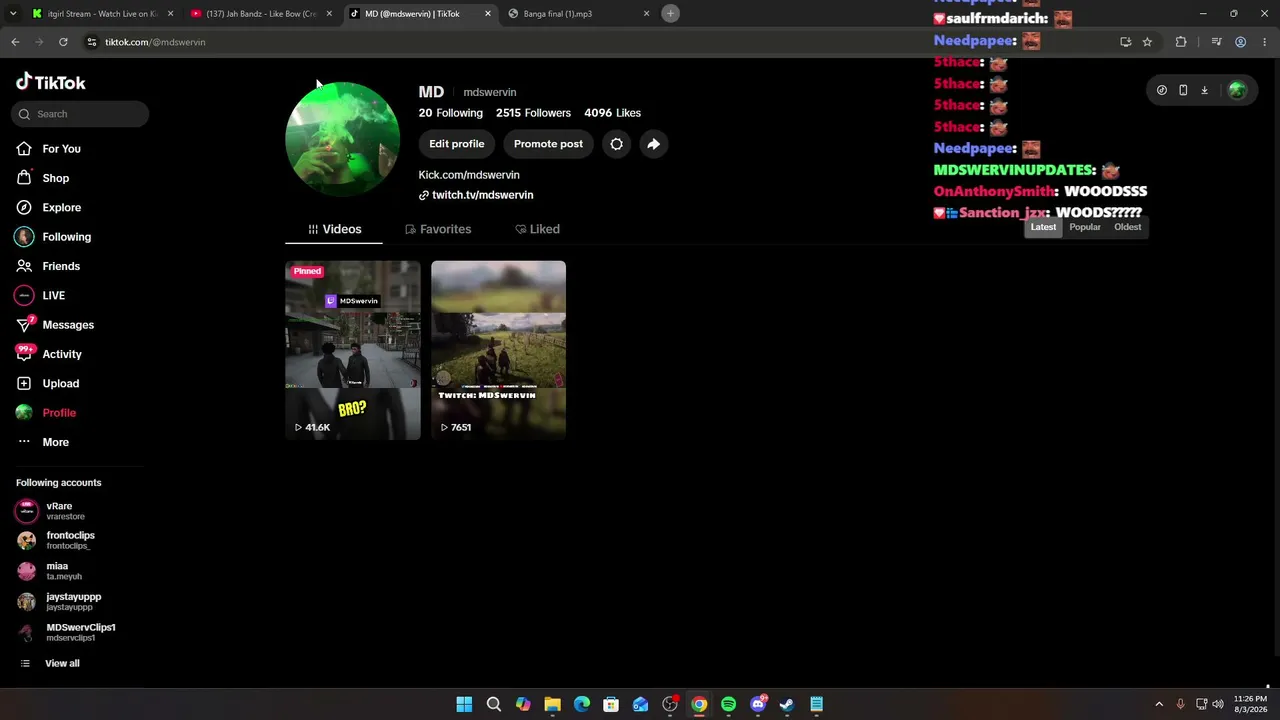1280x720 pixels.
Task: Open the TikTok Shop page
Action: [x=42, y=178]
